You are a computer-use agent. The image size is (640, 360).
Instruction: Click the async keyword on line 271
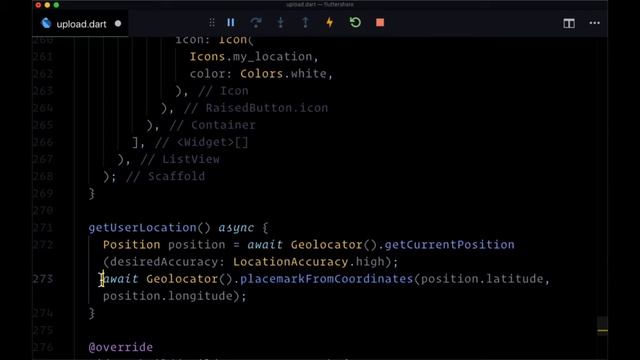236,227
